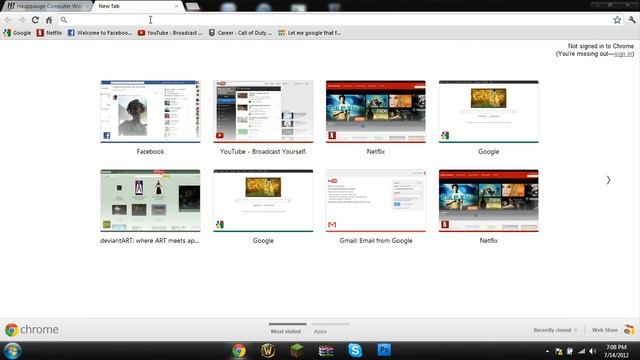Open the second-row Google thumbnail

[263, 201]
